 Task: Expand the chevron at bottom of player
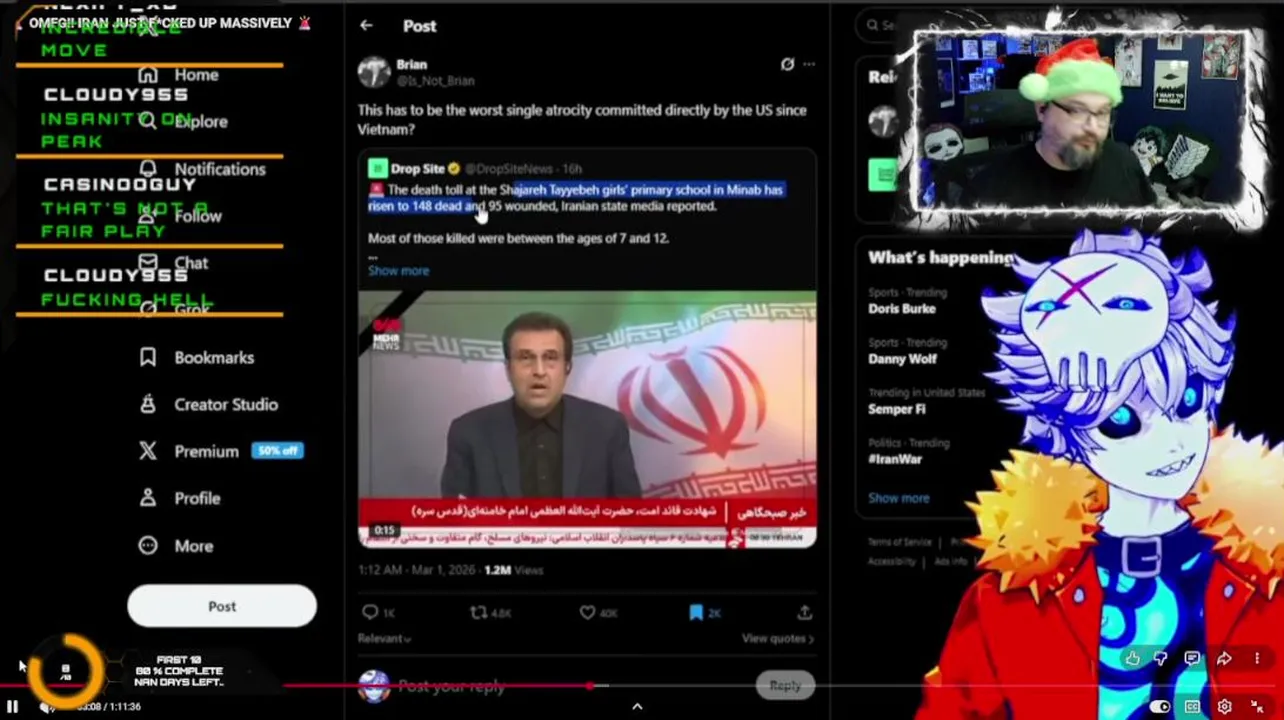coord(637,707)
